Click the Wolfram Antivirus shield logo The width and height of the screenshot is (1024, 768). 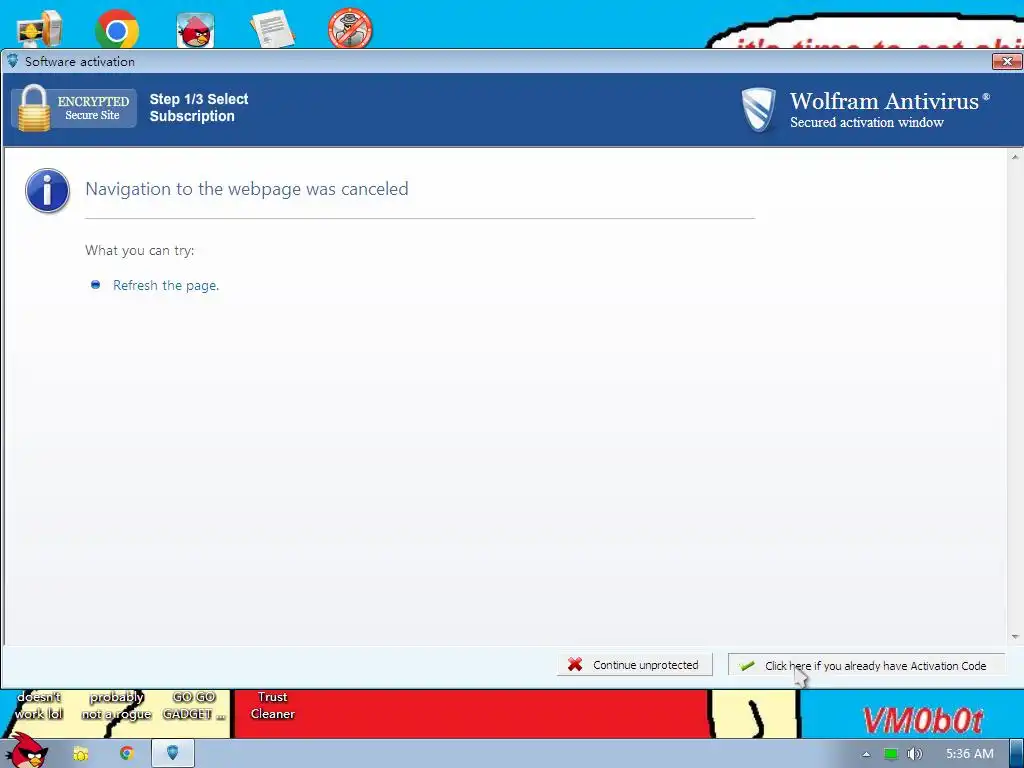758,110
